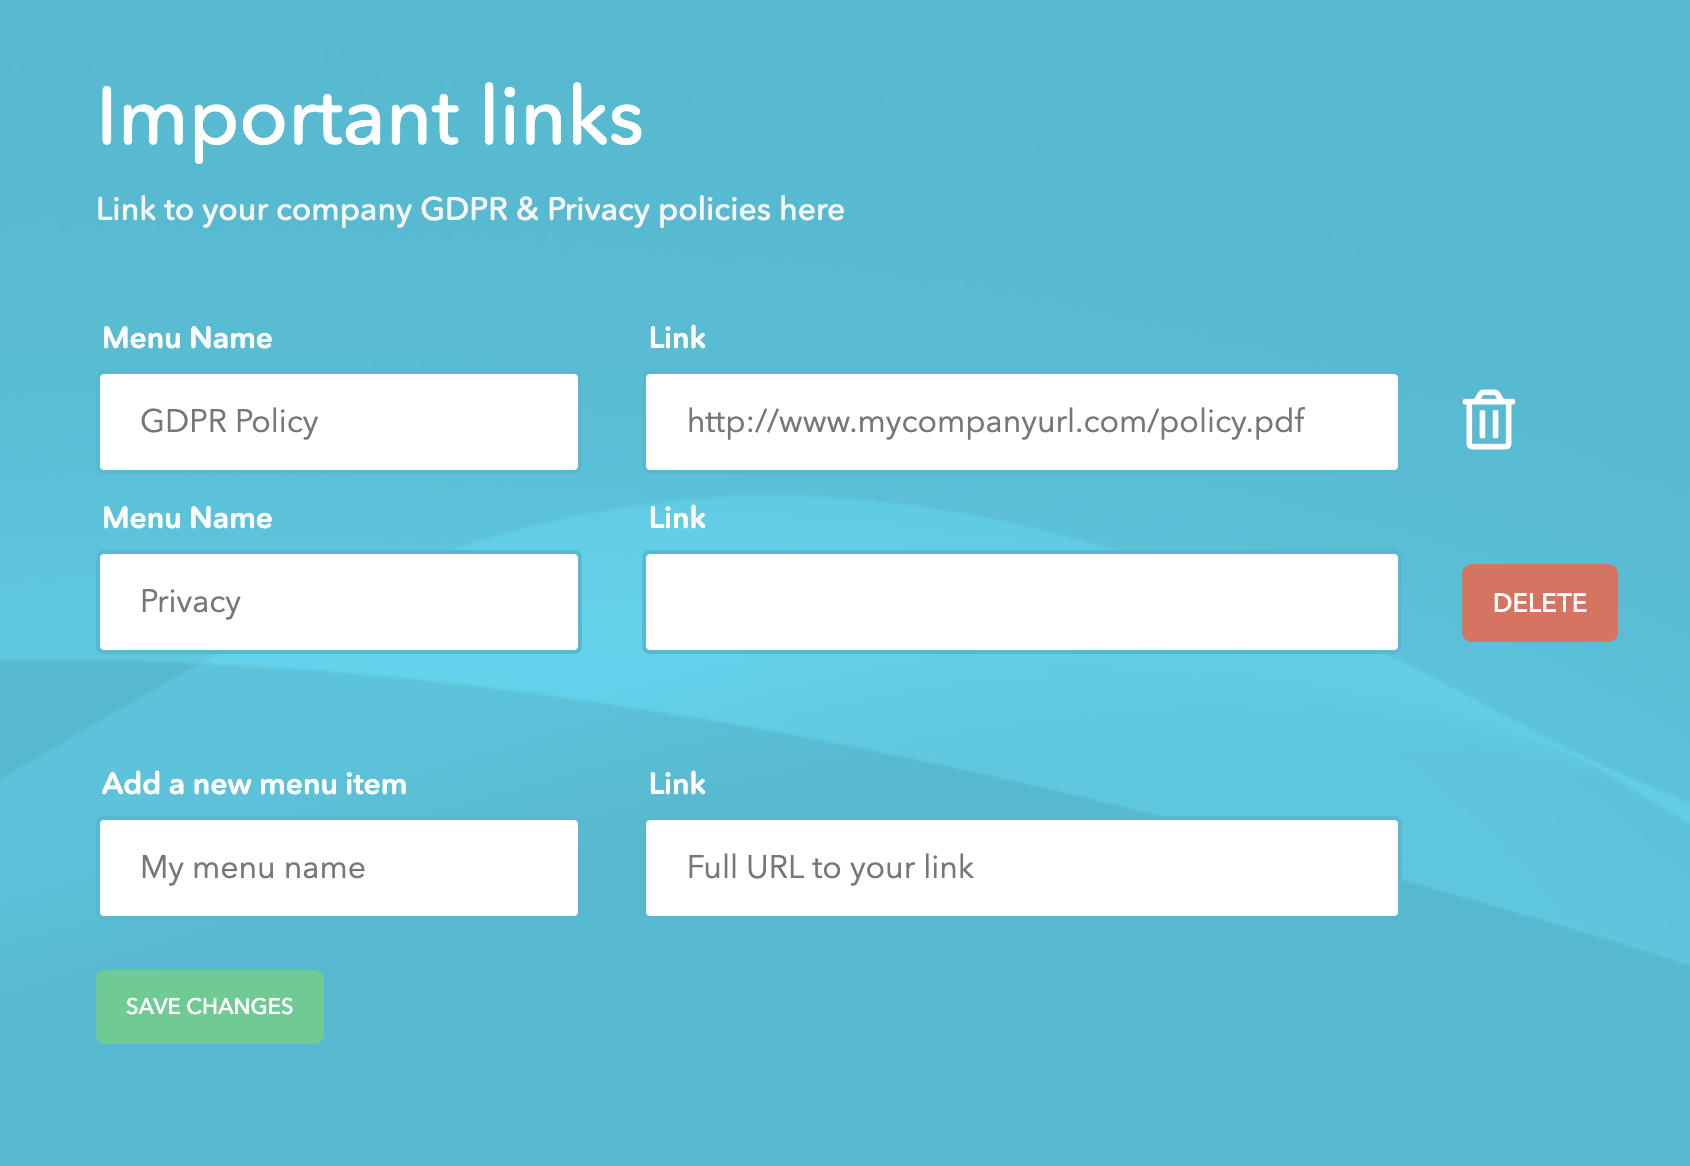The width and height of the screenshot is (1690, 1166).
Task: Click the GDPR Policy menu name field
Action: 338,421
